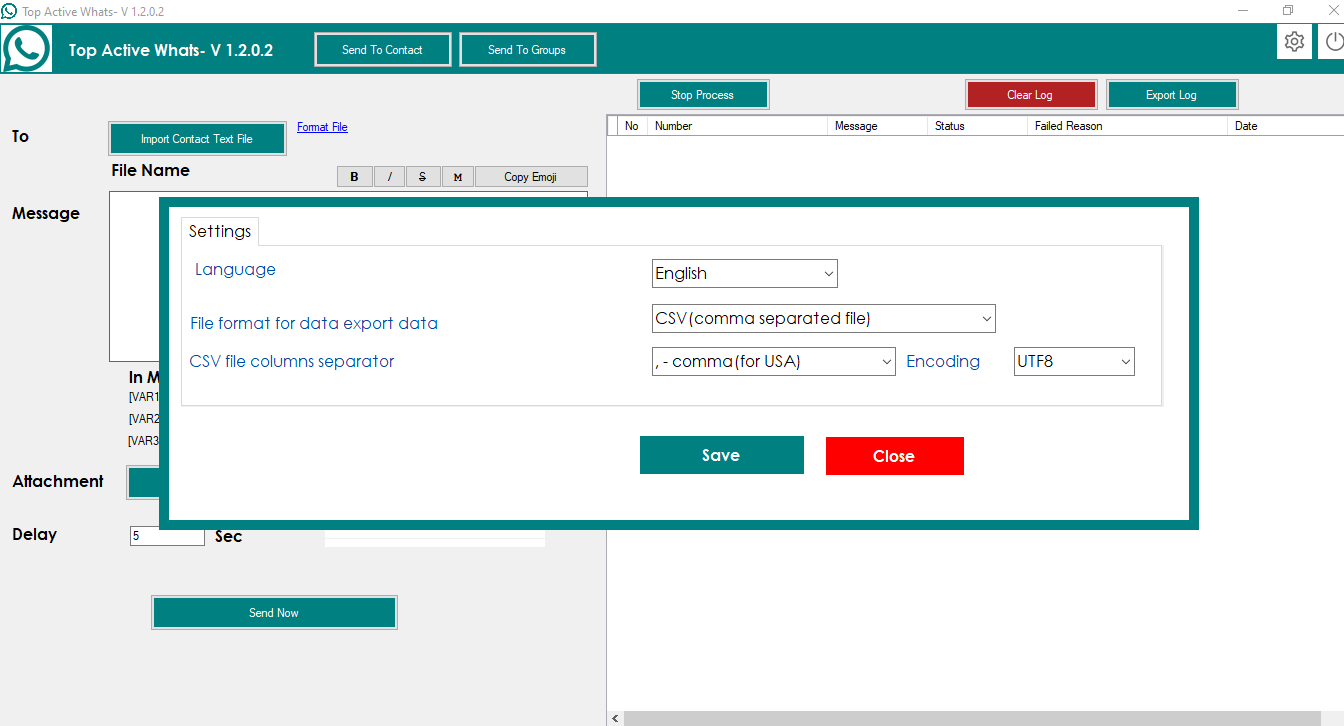Open the Encoding UTF8 dropdown
The height and width of the screenshot is (726, 1344).
[1074, 361]
